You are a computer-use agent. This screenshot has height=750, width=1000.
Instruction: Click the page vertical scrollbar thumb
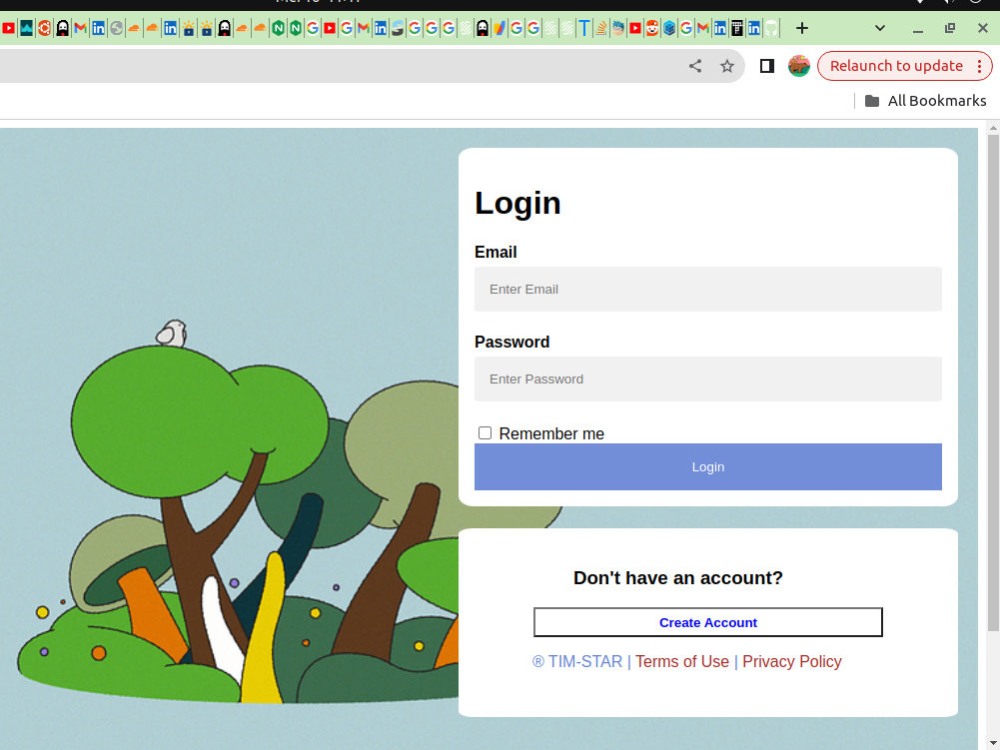pos(993,383)
